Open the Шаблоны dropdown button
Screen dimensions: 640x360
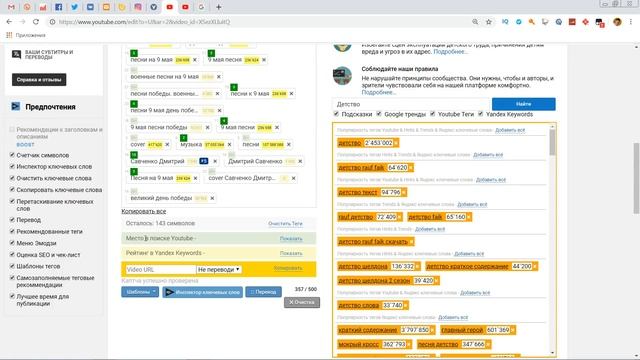coord(140,292)
